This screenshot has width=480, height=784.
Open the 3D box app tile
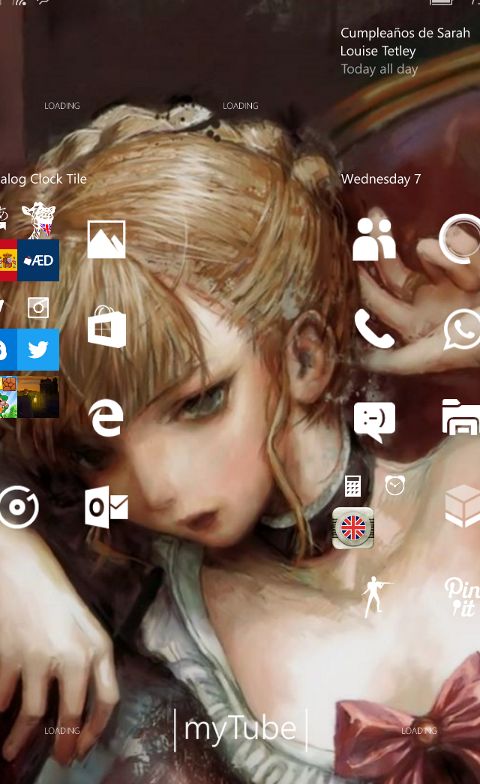(x=462, y=506)
